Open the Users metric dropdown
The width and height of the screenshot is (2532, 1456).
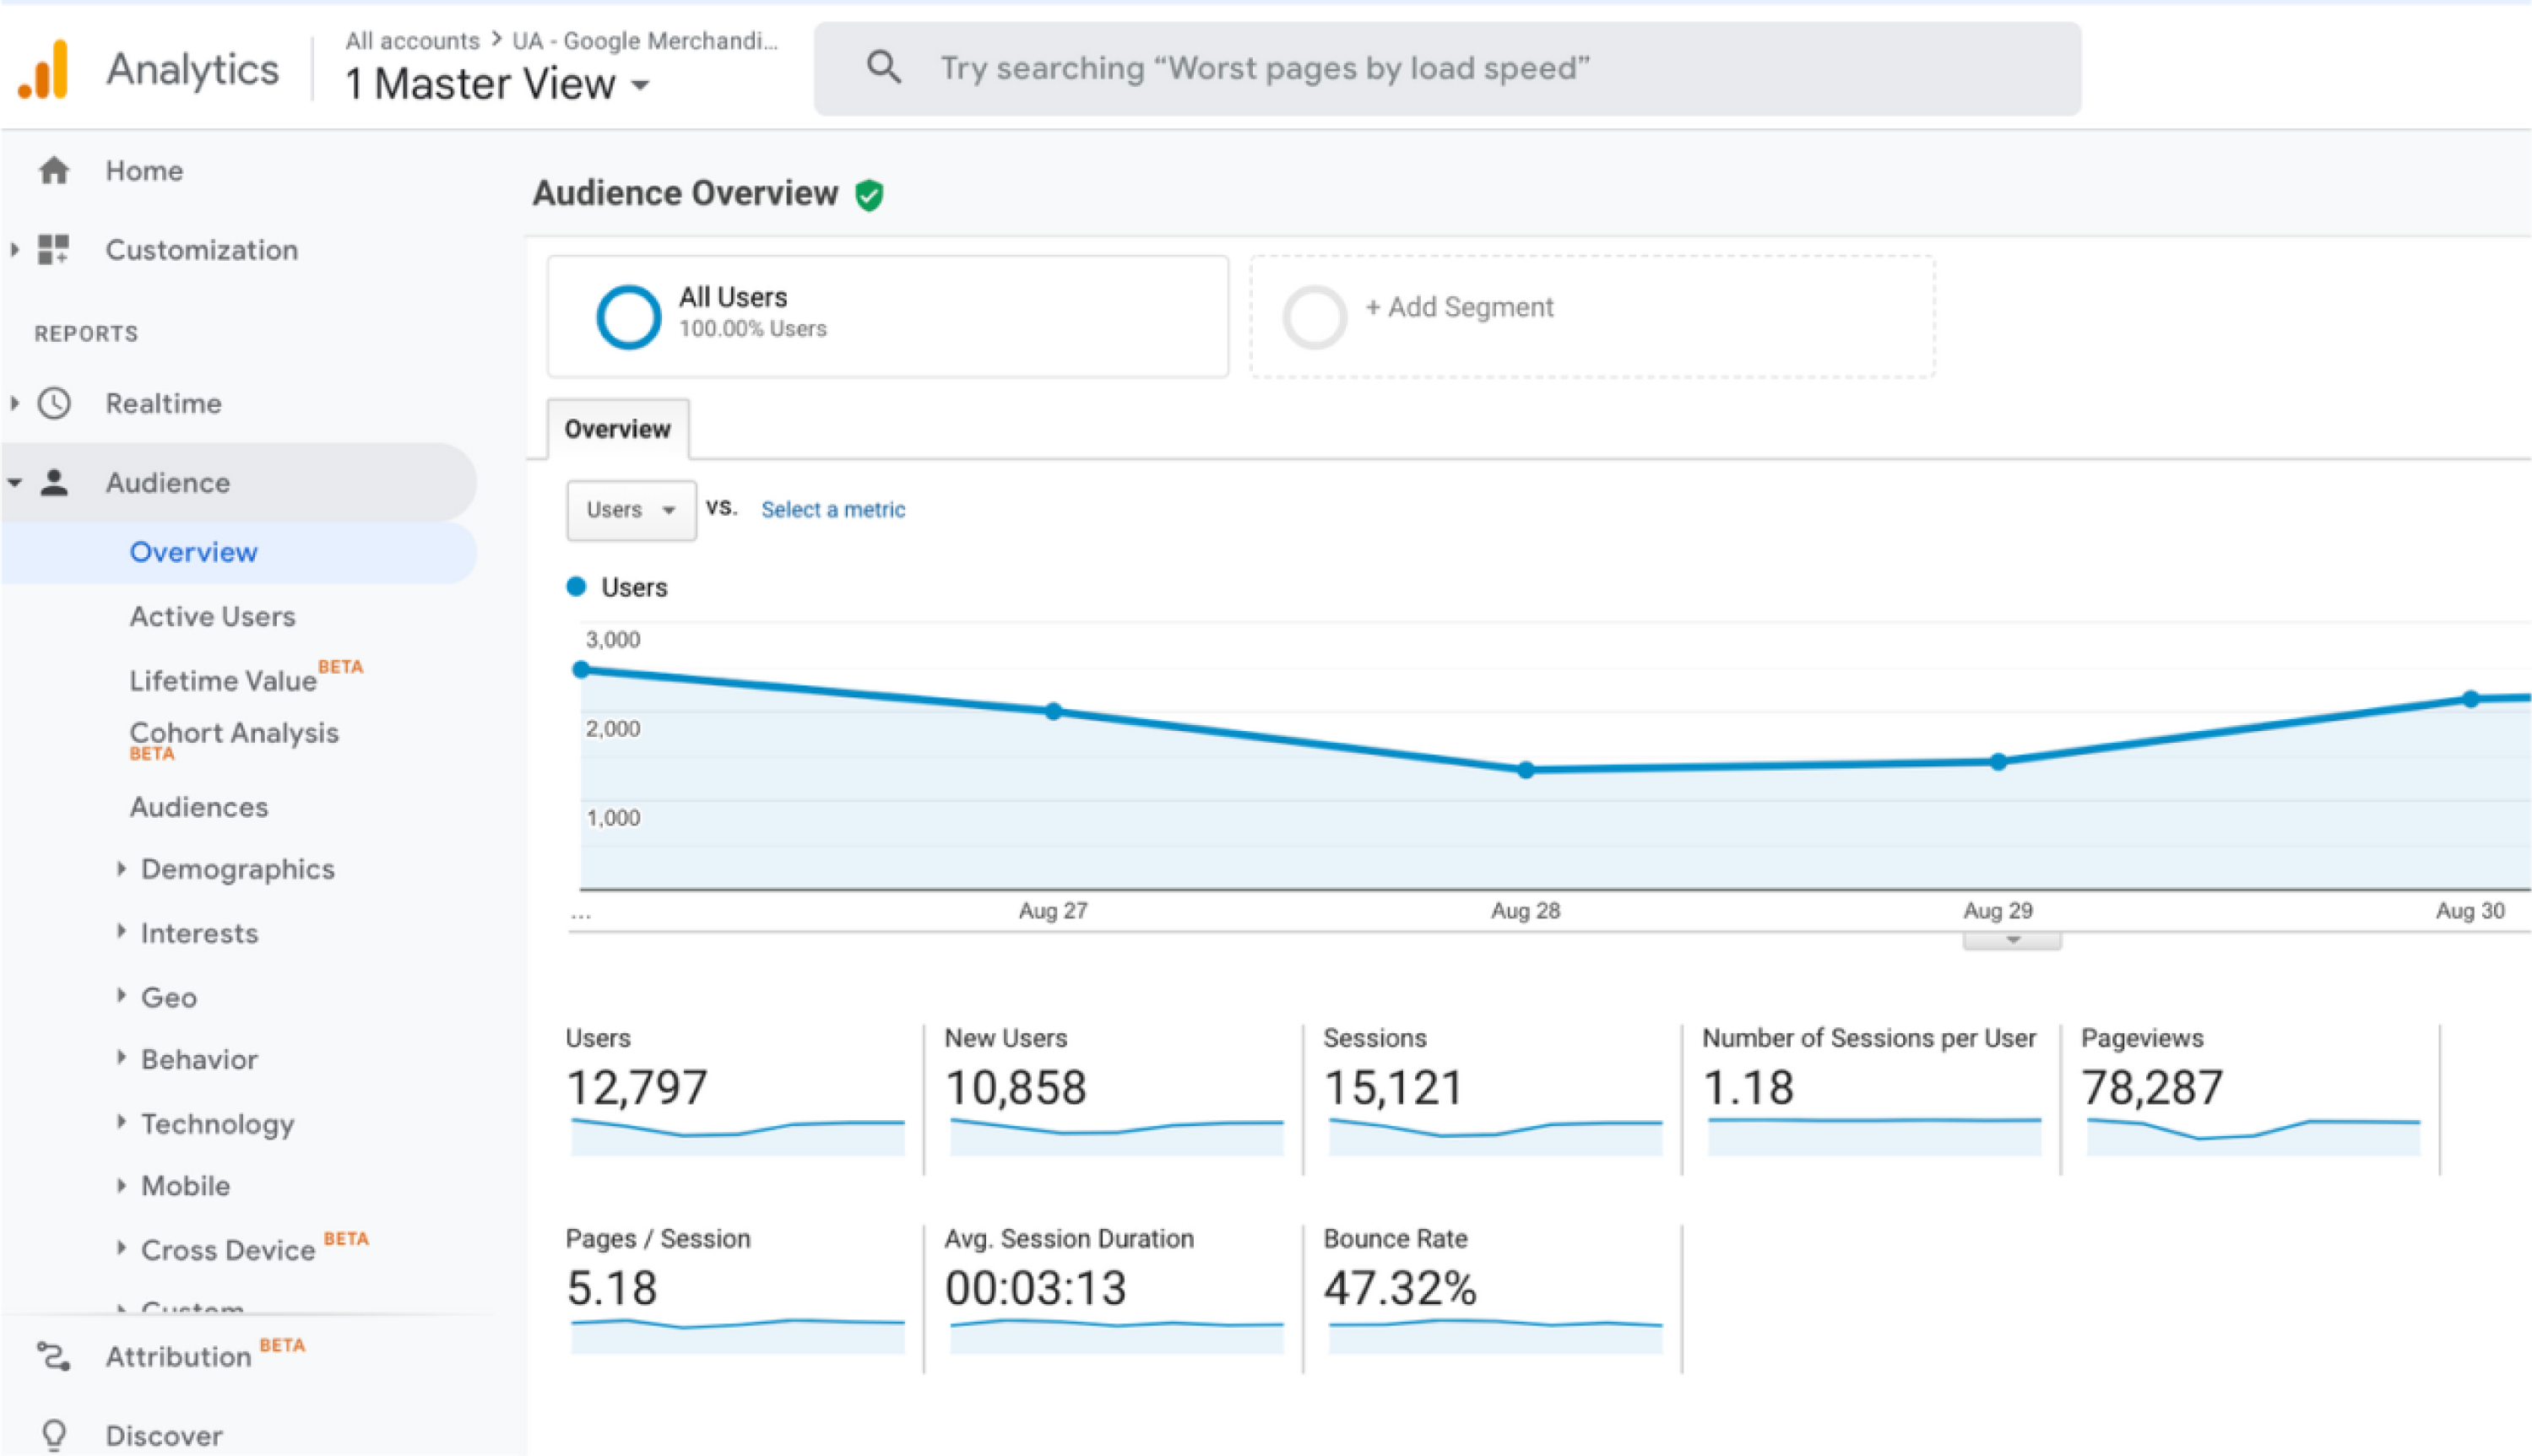[630, 510]
